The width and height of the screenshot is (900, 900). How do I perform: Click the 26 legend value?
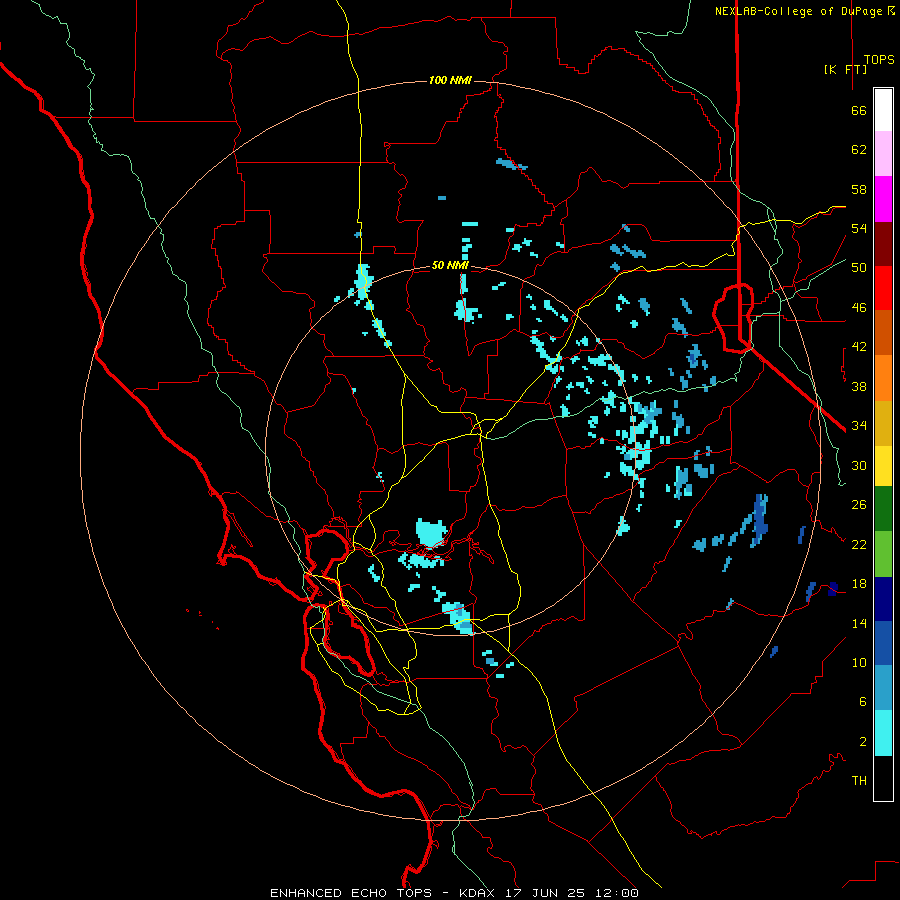click(859, 505)
